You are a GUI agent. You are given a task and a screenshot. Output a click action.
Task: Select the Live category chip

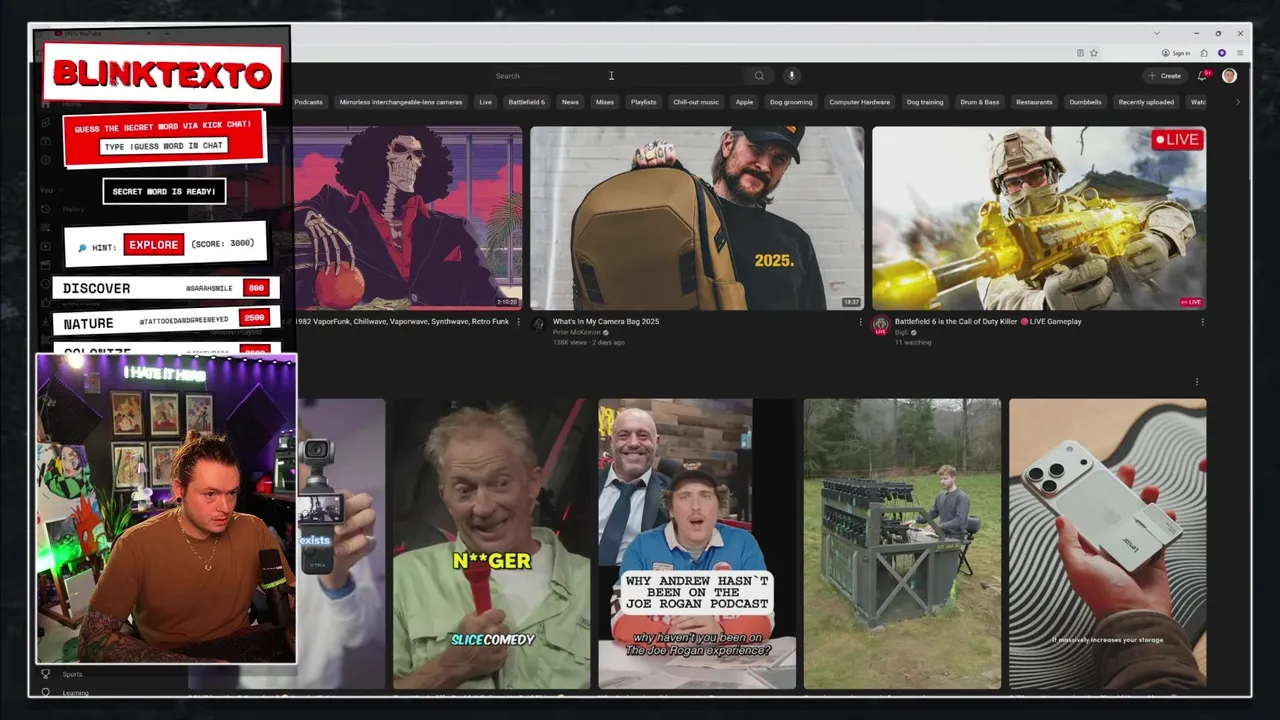[485, 102]
